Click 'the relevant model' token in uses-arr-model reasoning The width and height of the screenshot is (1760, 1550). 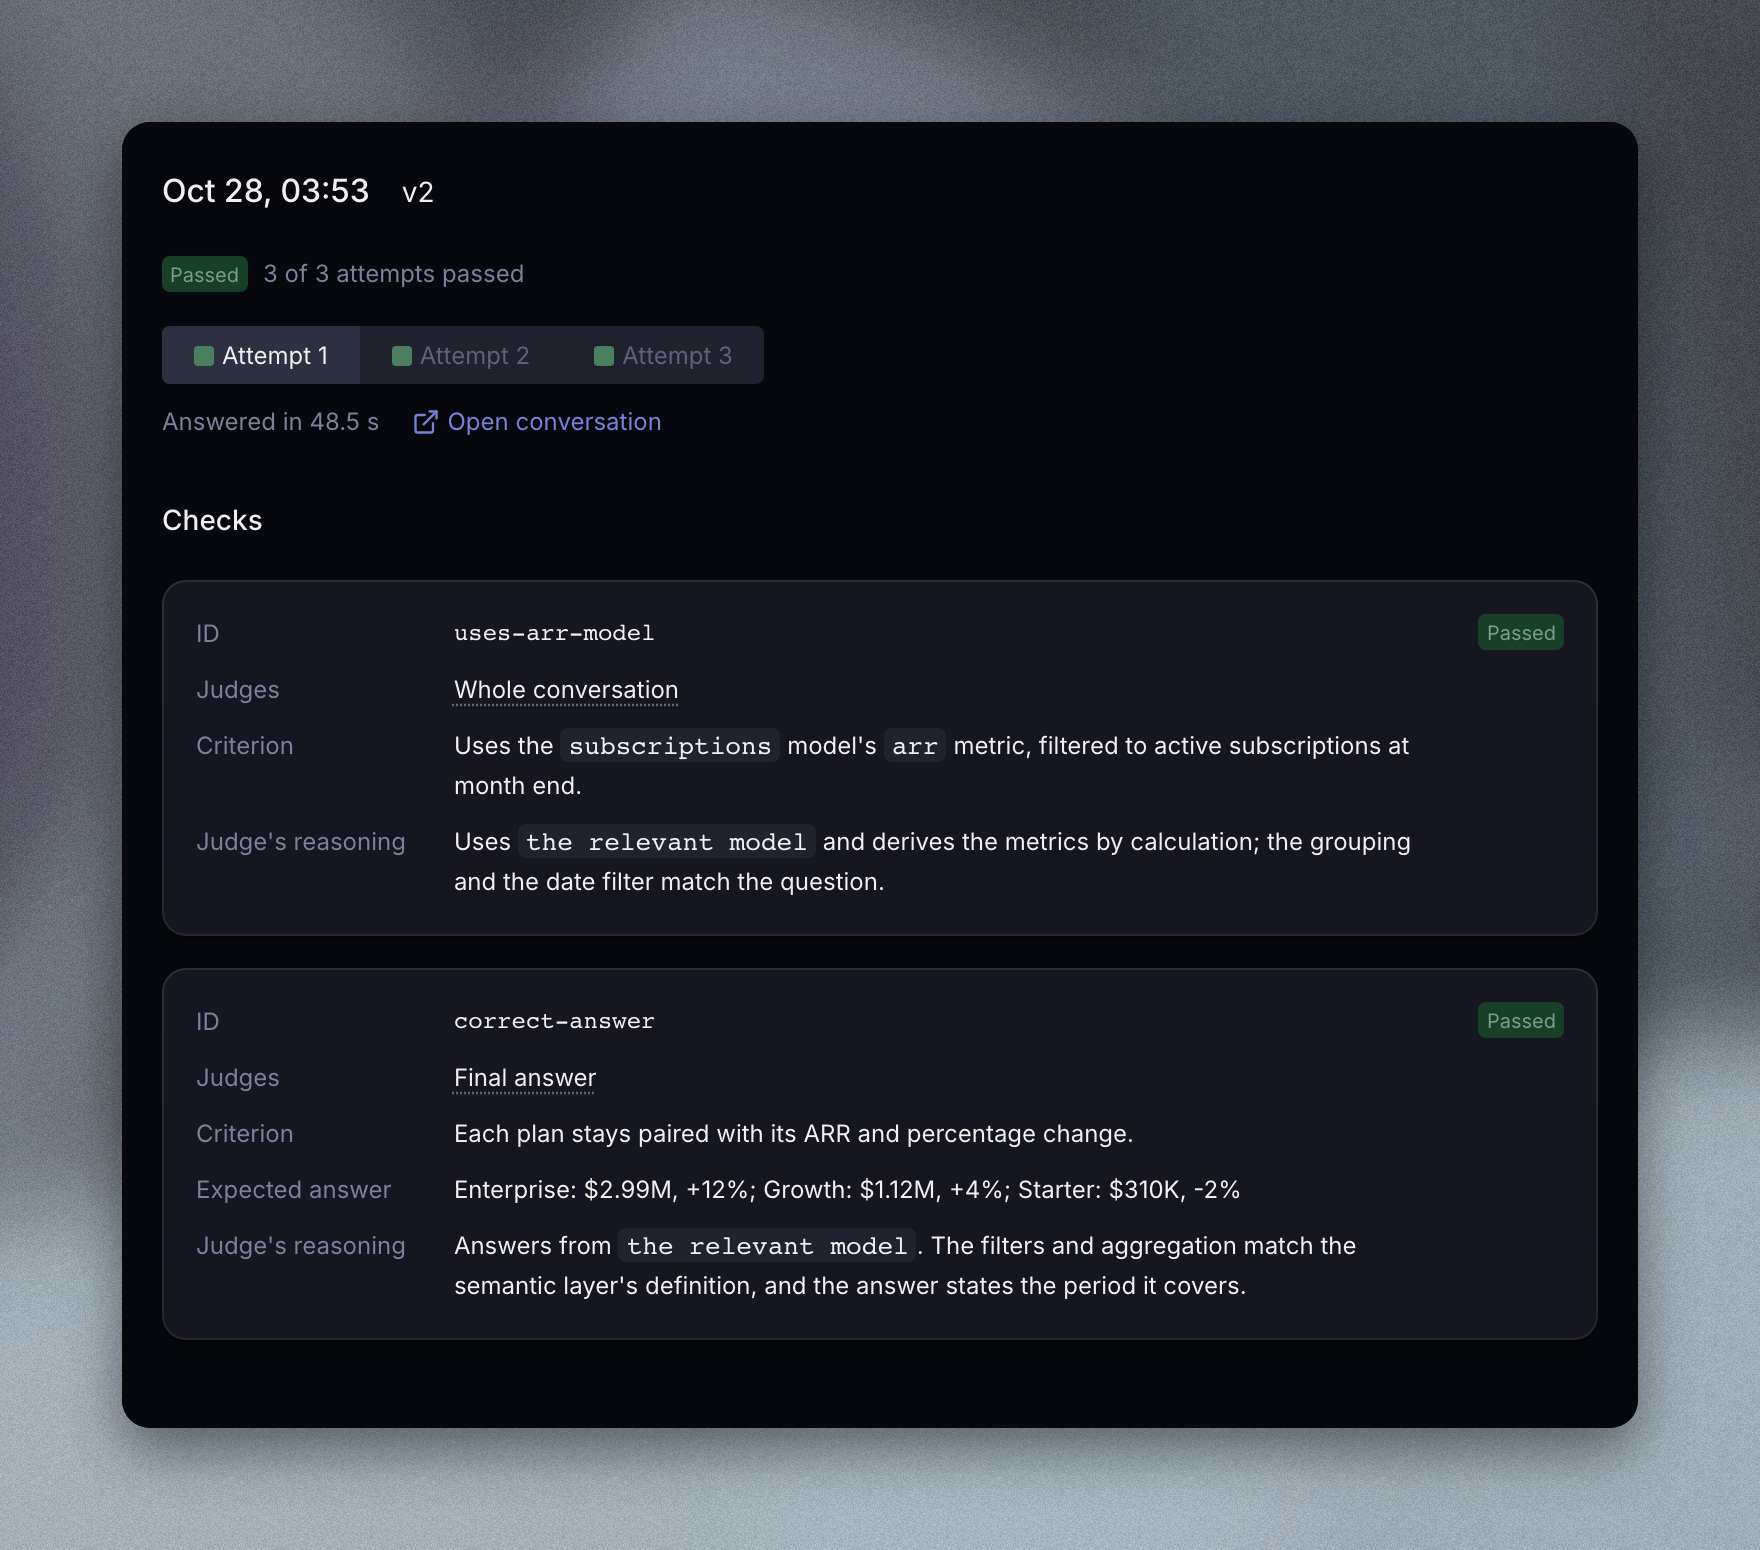[x=667, y=842]
